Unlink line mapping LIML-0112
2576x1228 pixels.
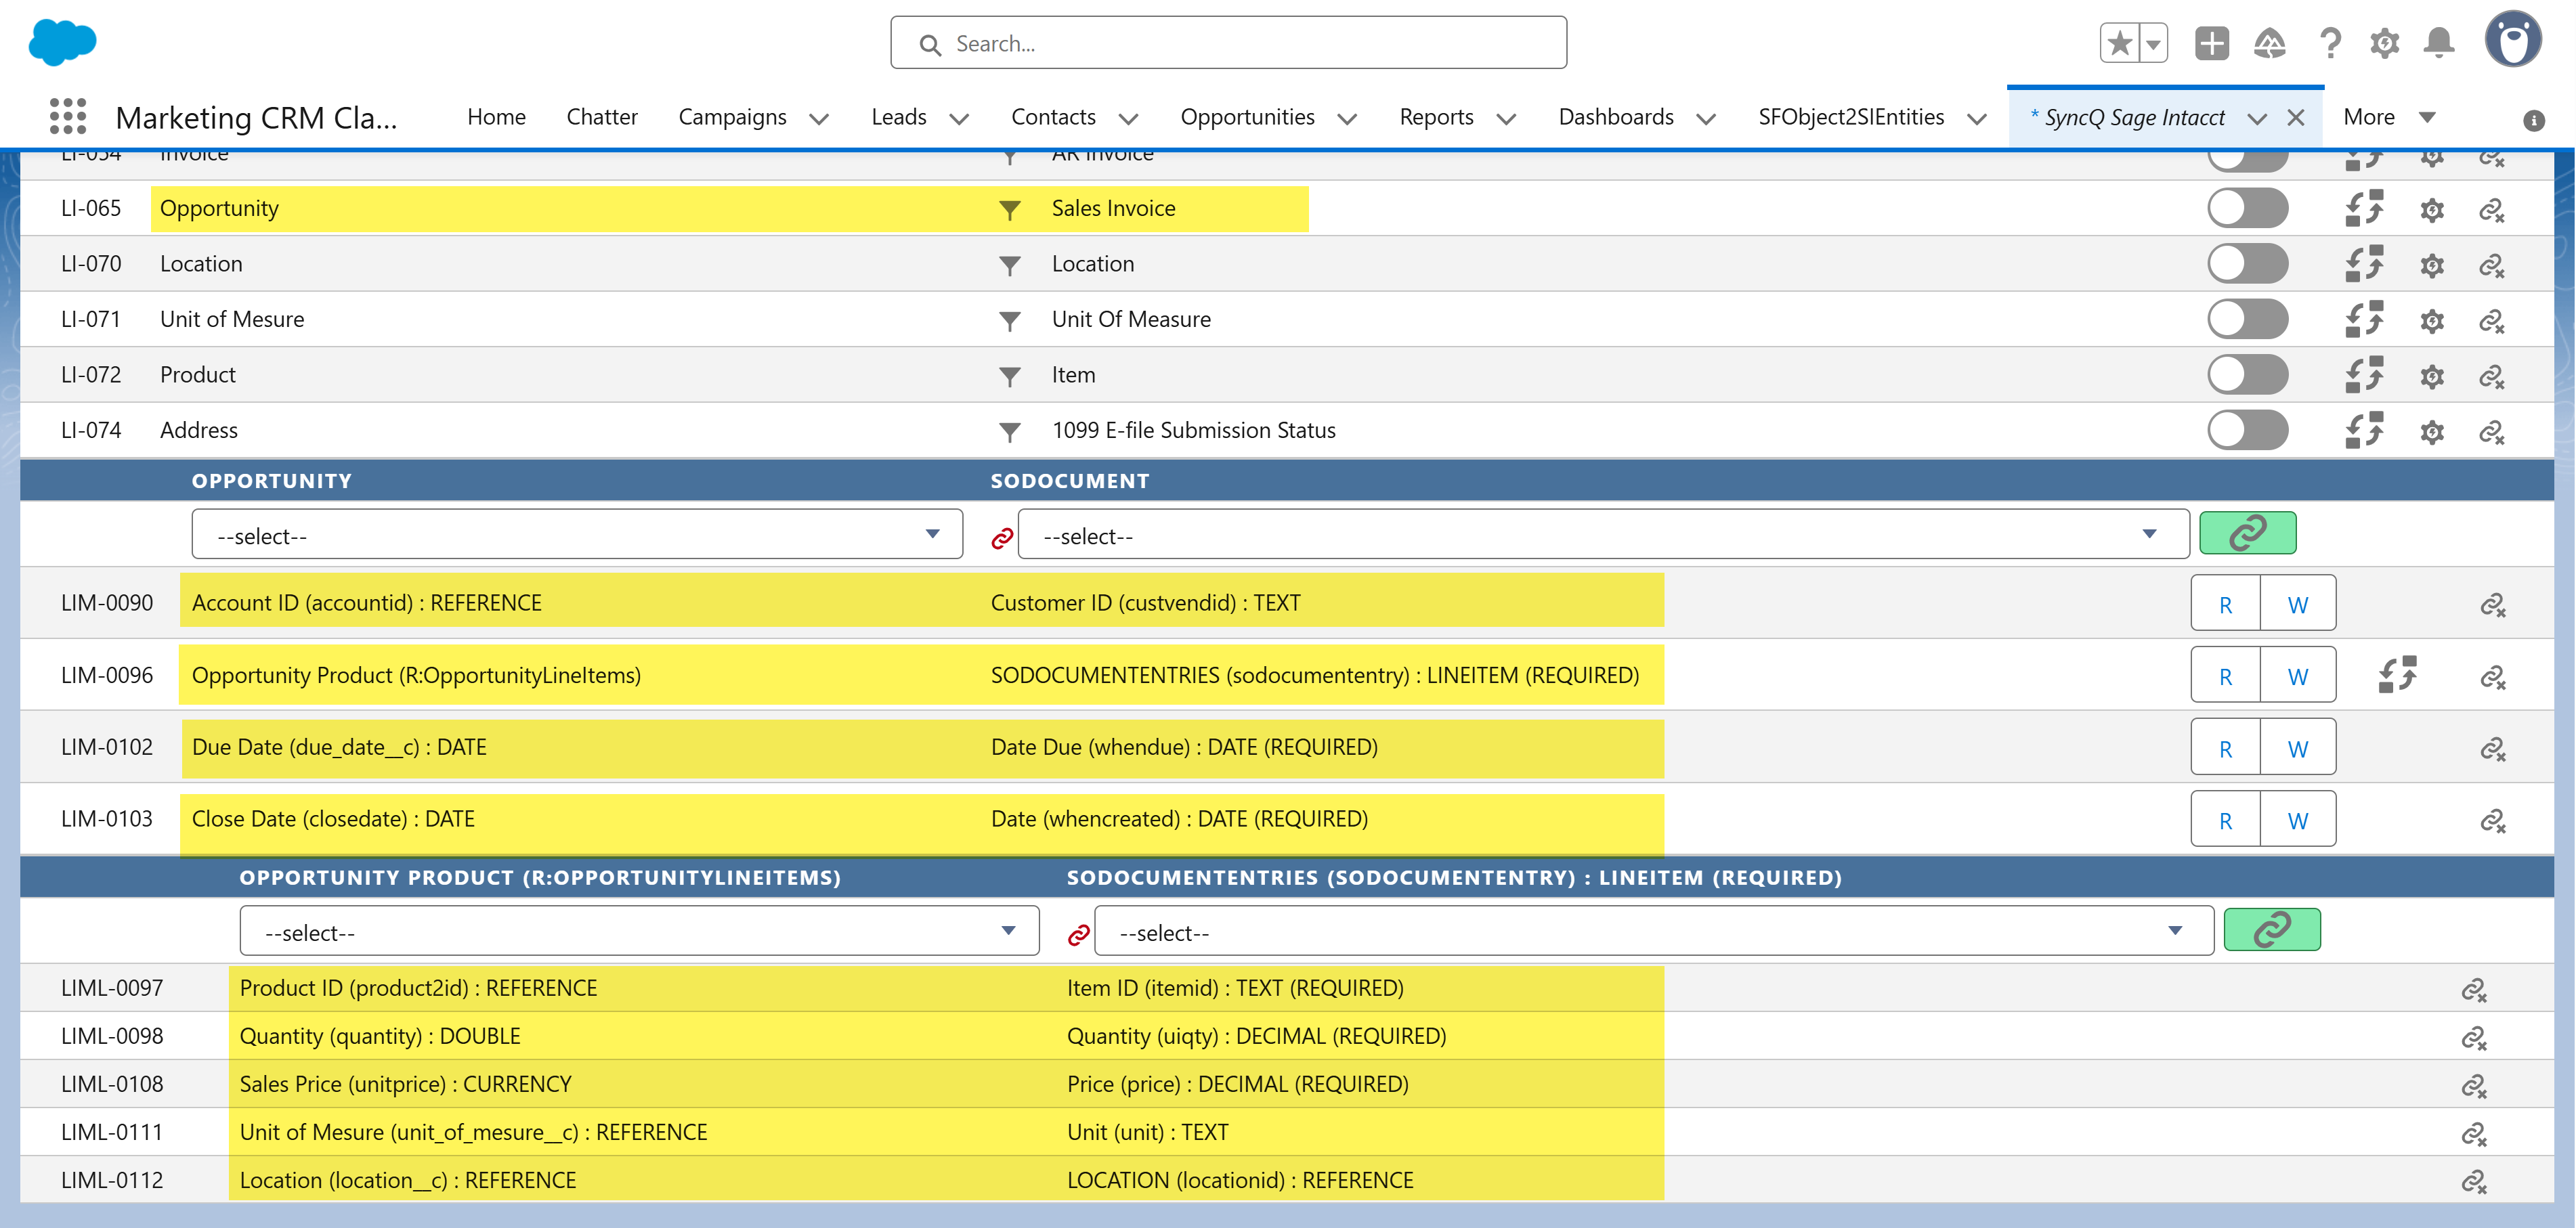point(2474,1182)
